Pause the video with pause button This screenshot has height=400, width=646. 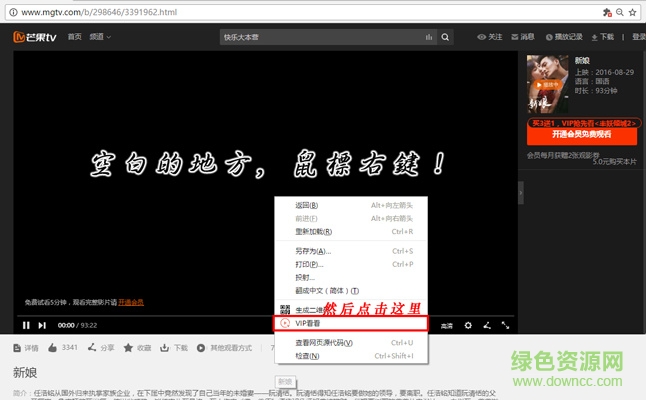pos(26,325)
